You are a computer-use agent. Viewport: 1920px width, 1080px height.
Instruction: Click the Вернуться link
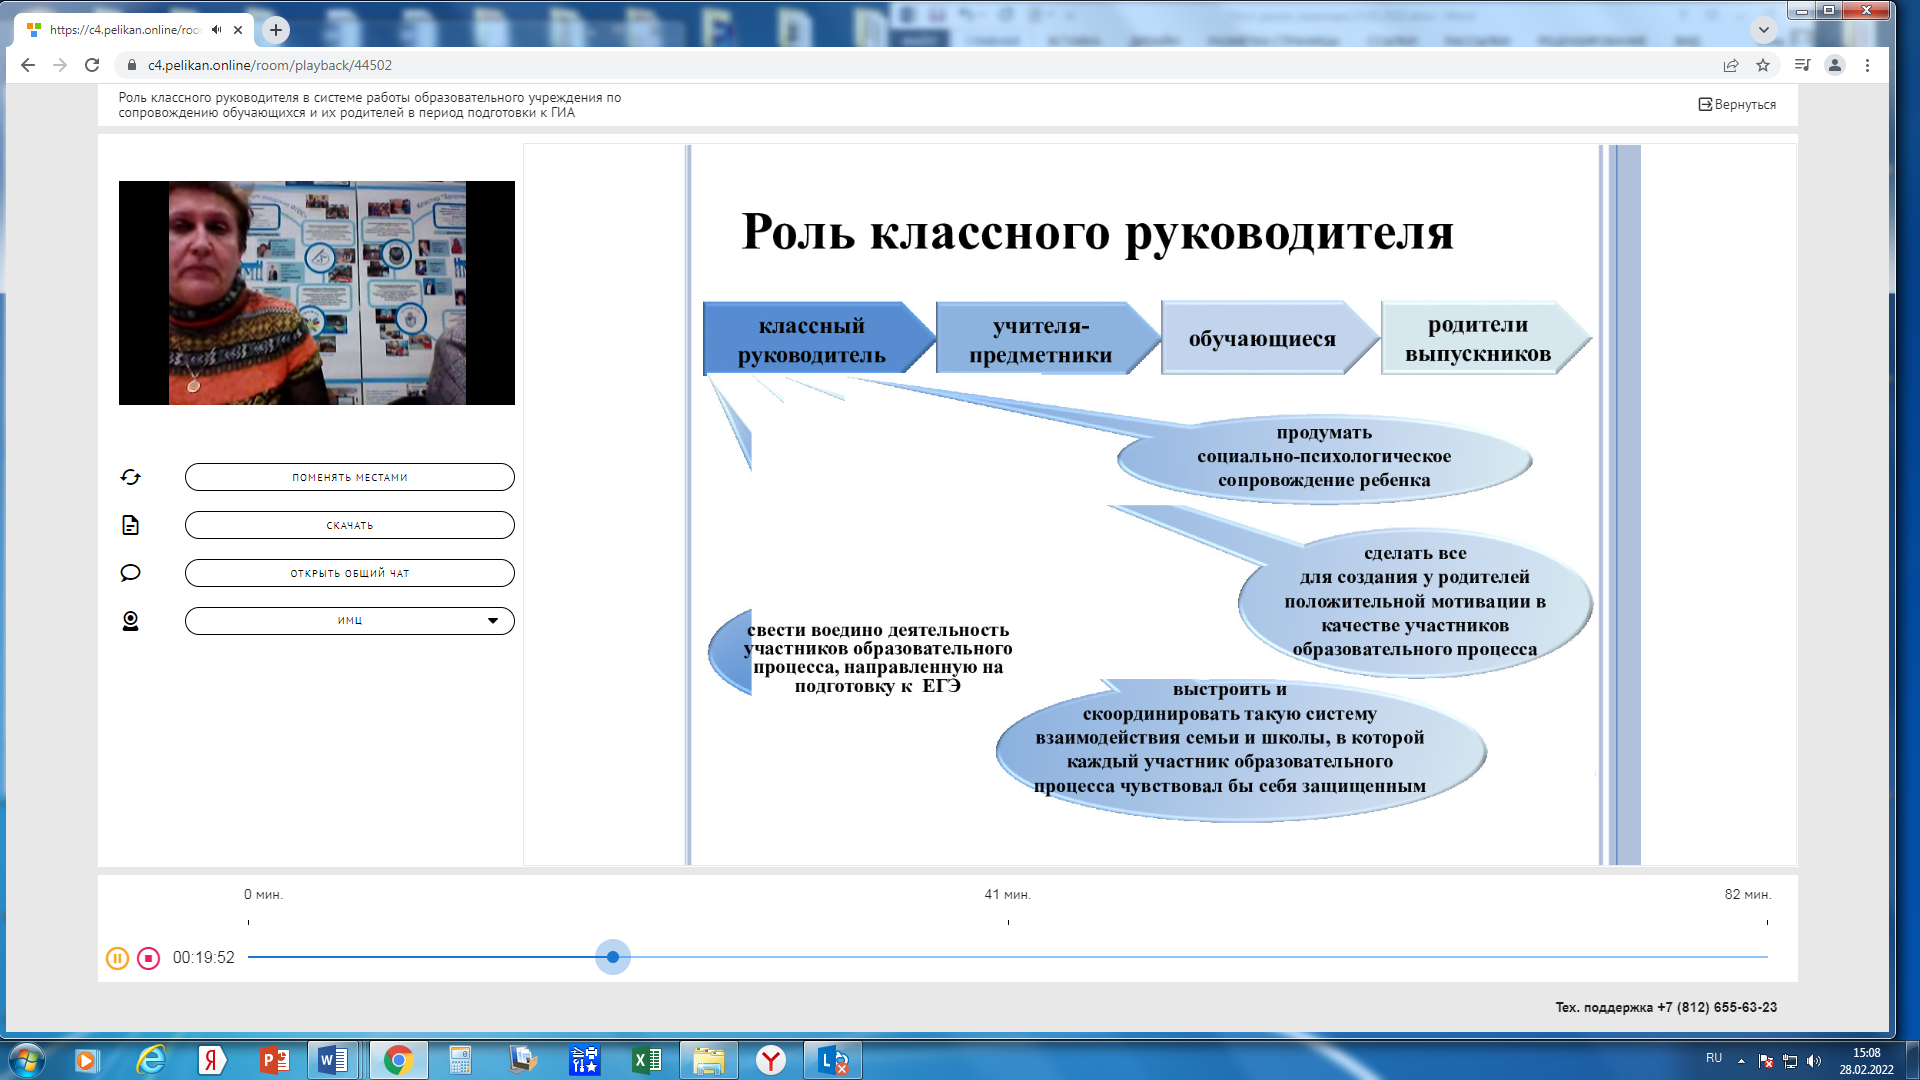click(1737, 104)
